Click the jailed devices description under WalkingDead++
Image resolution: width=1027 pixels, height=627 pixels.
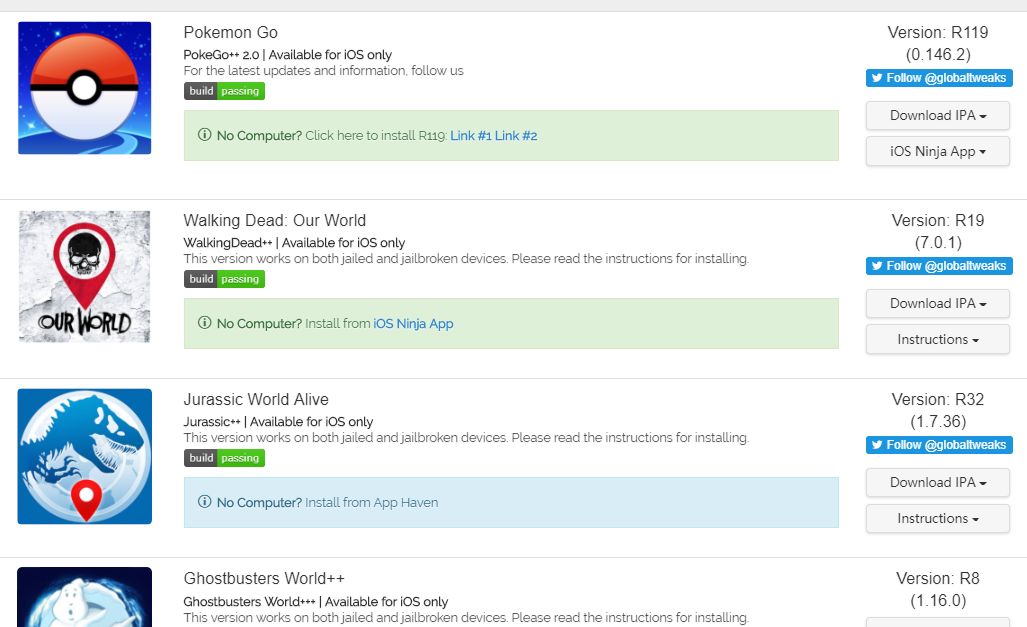(x=466, y=259)
